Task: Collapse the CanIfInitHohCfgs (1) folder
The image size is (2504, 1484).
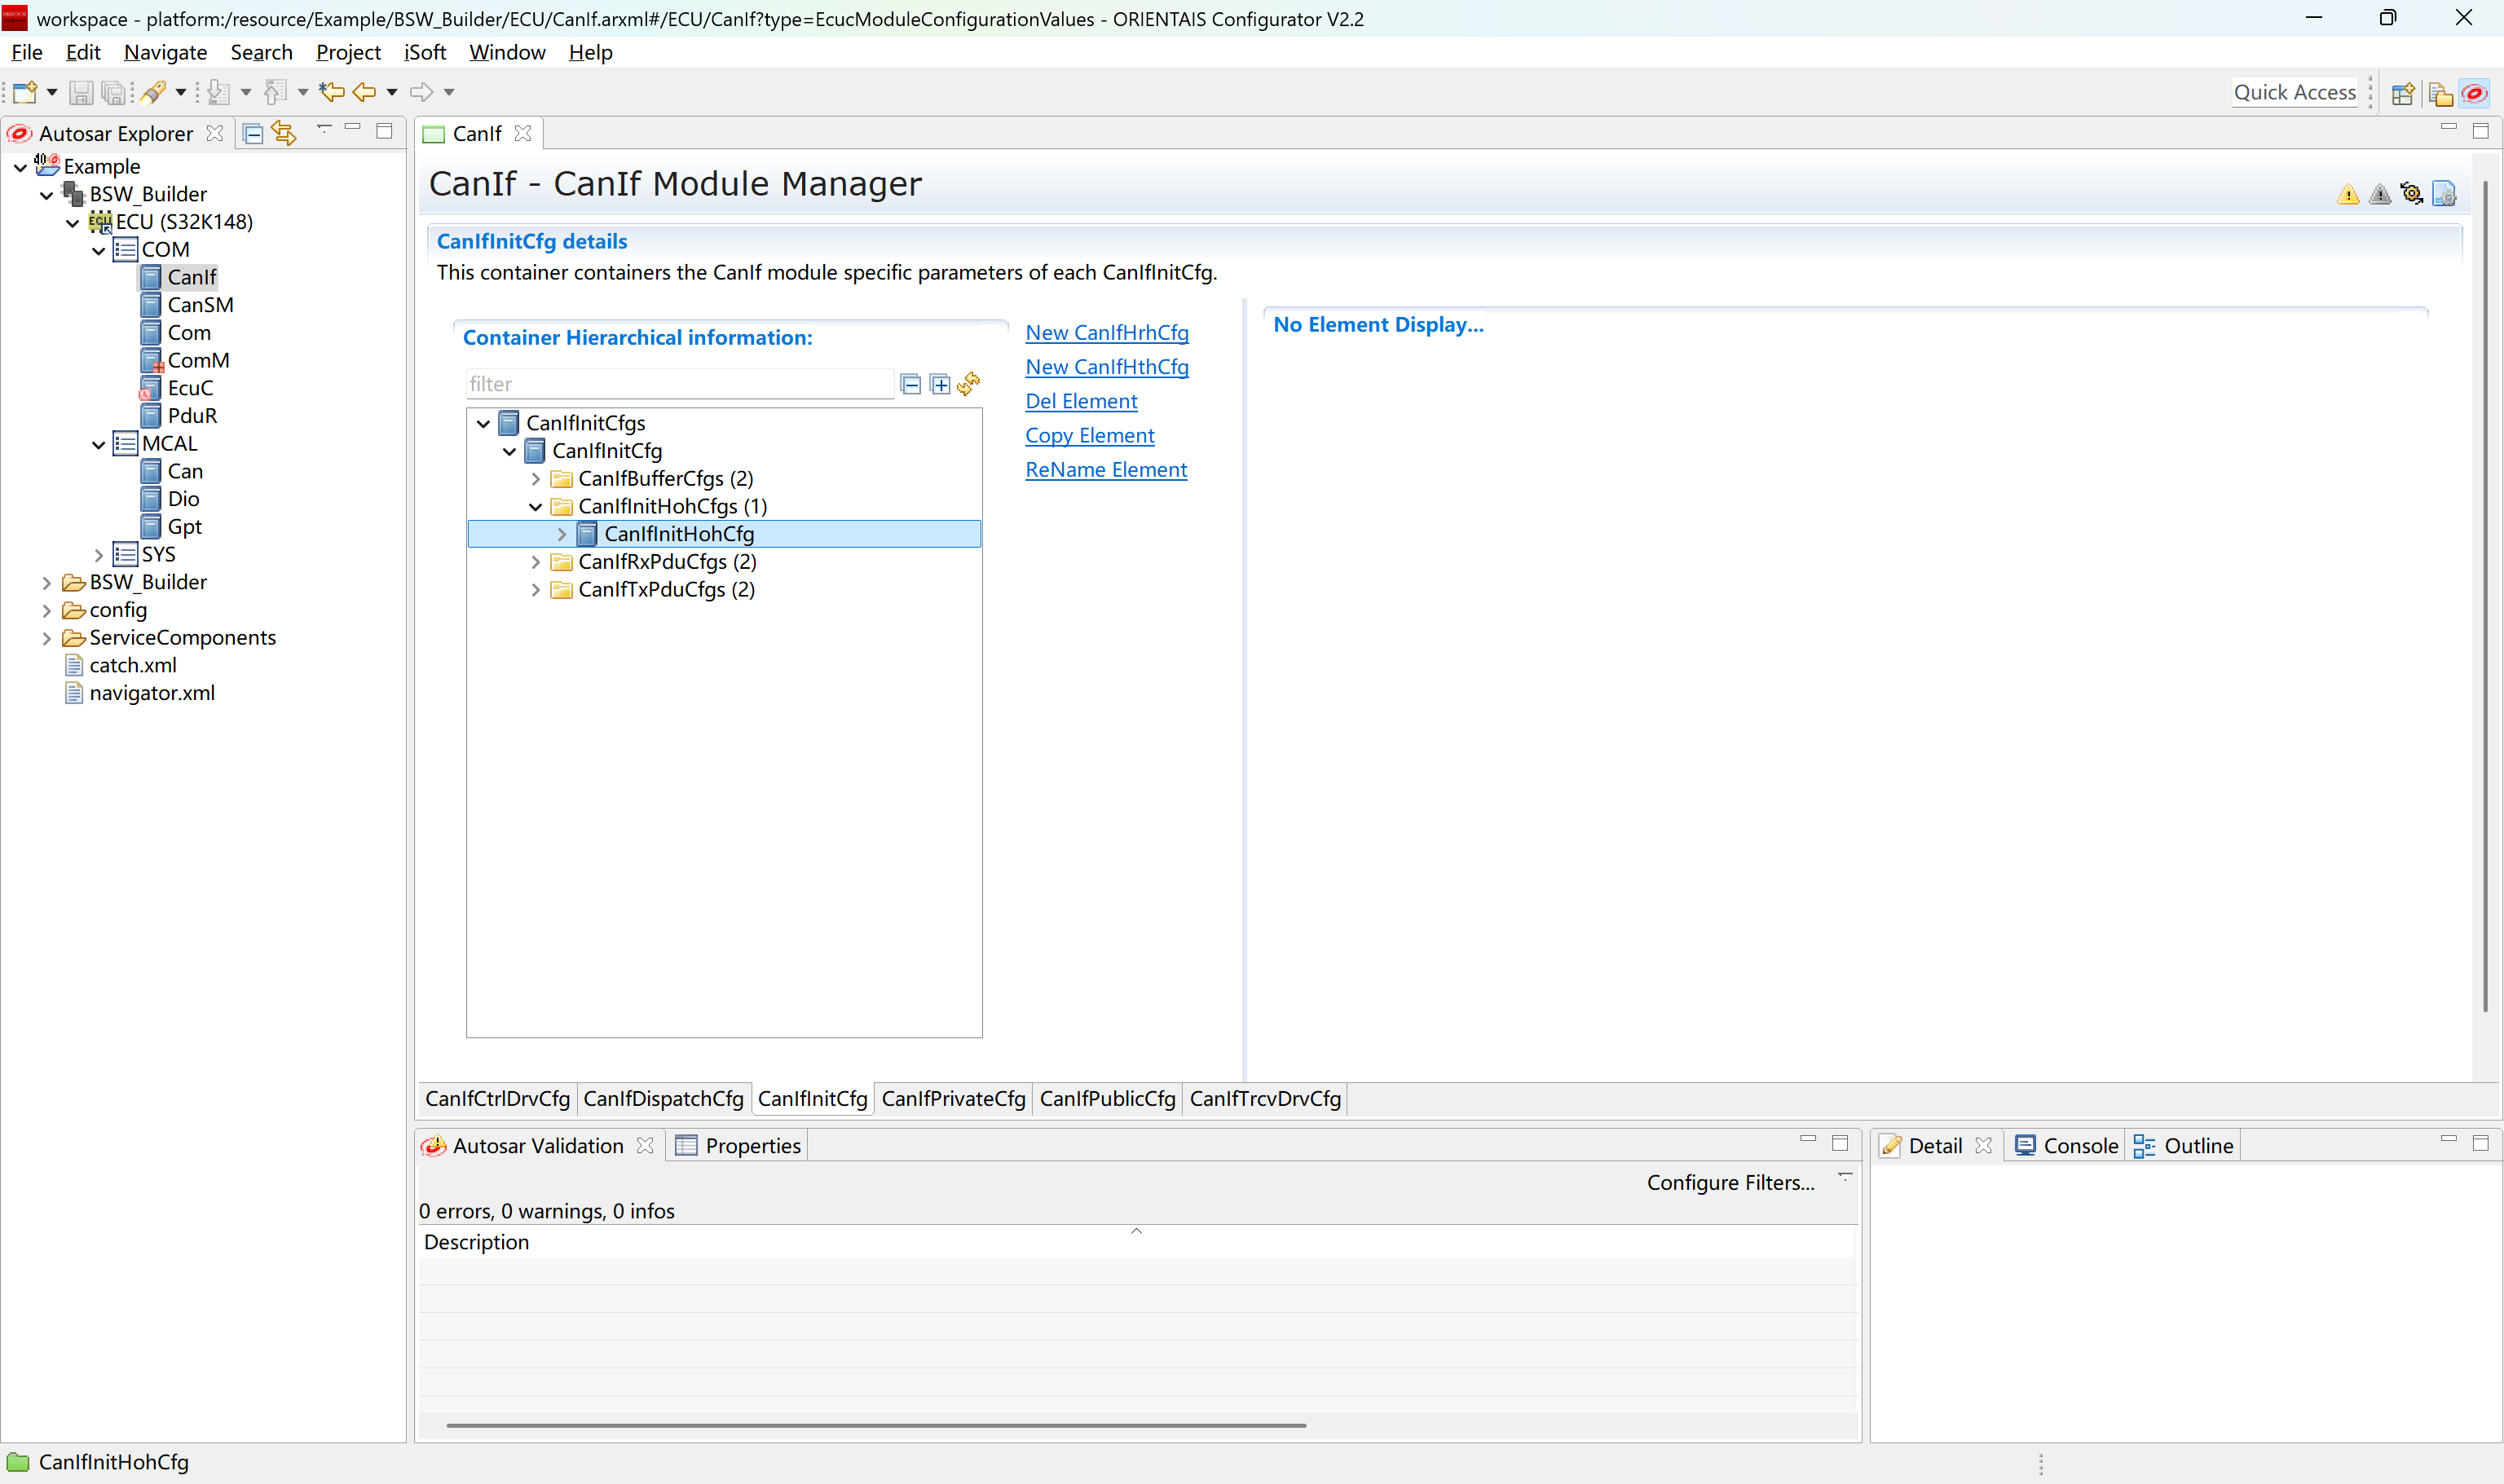Action: pyautogui.click(x=536, y=507)
